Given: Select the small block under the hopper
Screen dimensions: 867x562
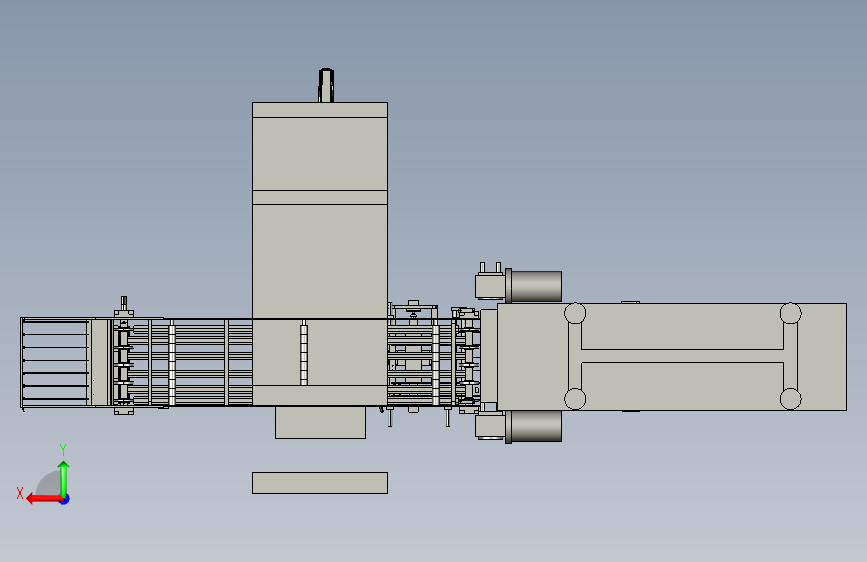Looking at the screenshot, I should (x=320, y=423).
